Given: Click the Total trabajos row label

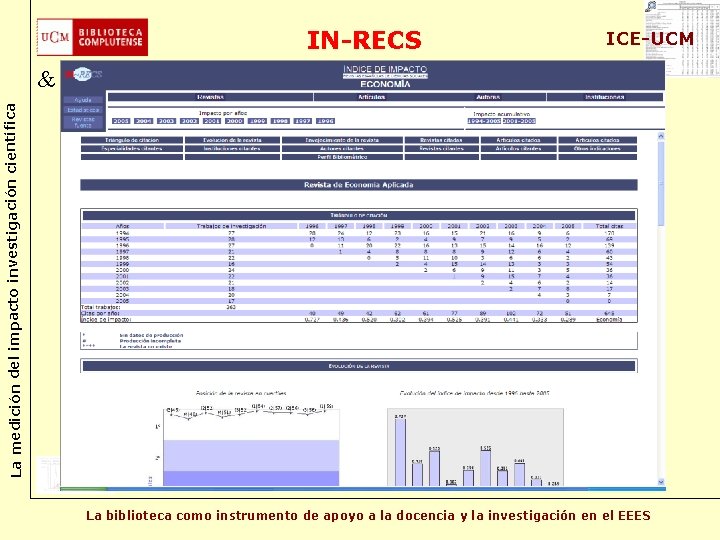Looking at the screenshot, I should point(101,307).
